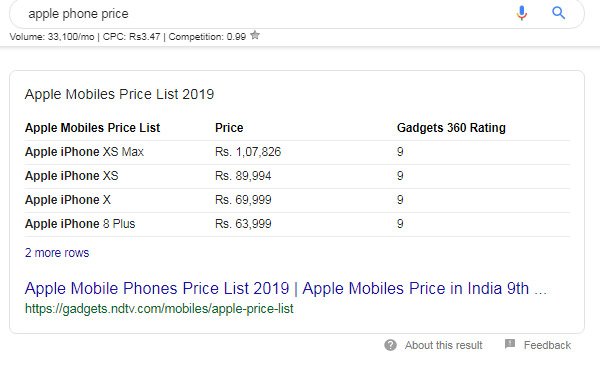Viewport: 600px width, 370px height.
Task: Open the gadgets.ndtv.com apple-price-list URL
Action: tap(159, 309)
